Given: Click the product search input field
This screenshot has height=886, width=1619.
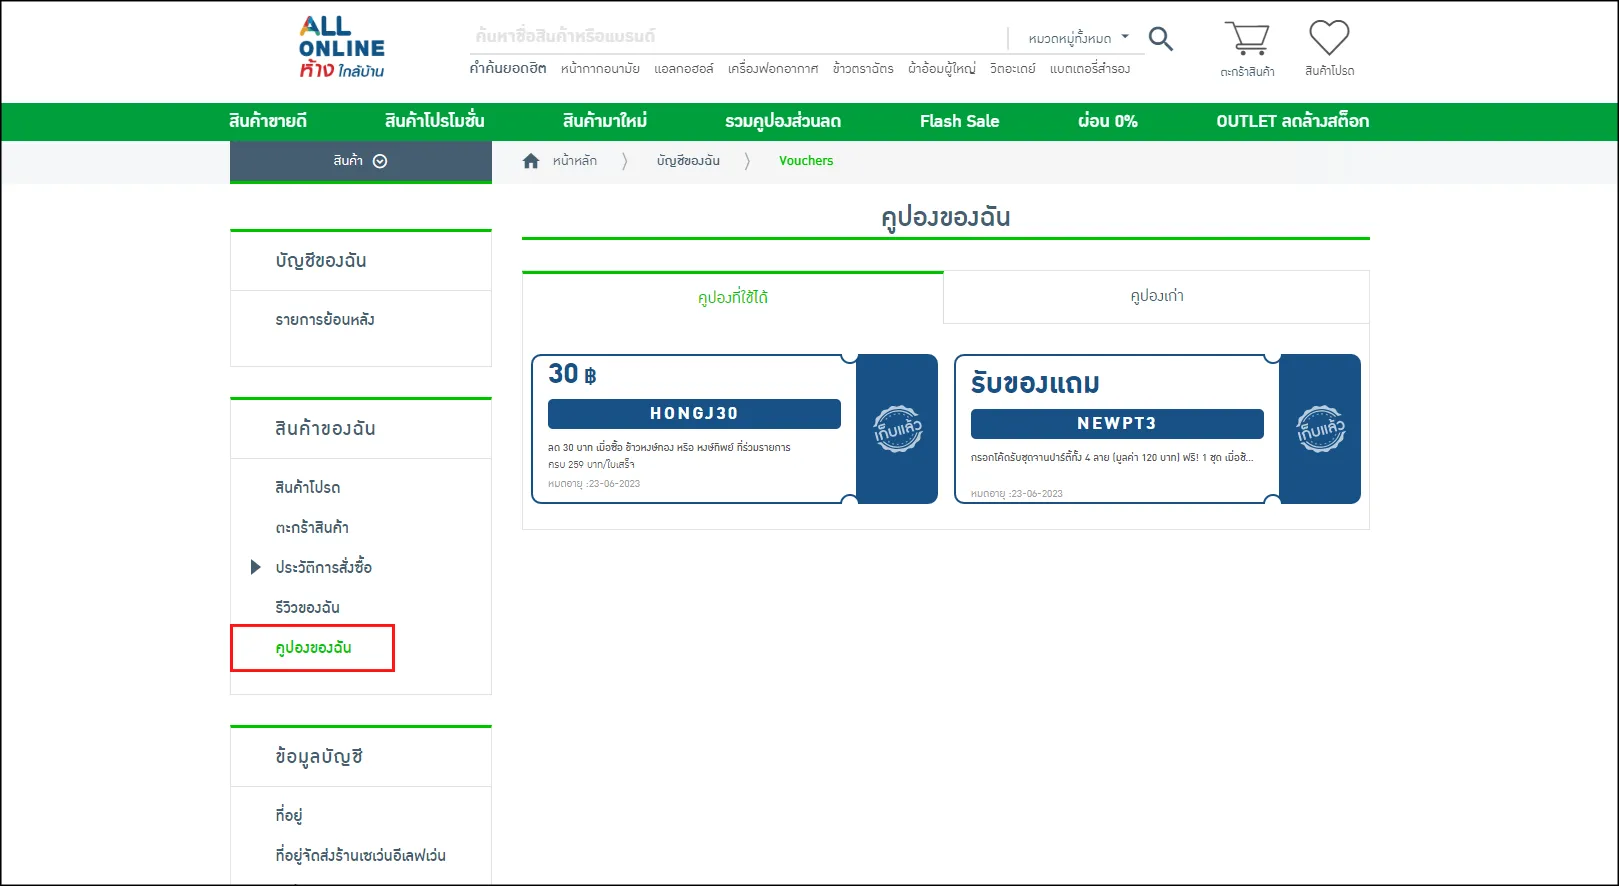Looking at the screenshot, I should pyautogui.click(x=735, y=36).
